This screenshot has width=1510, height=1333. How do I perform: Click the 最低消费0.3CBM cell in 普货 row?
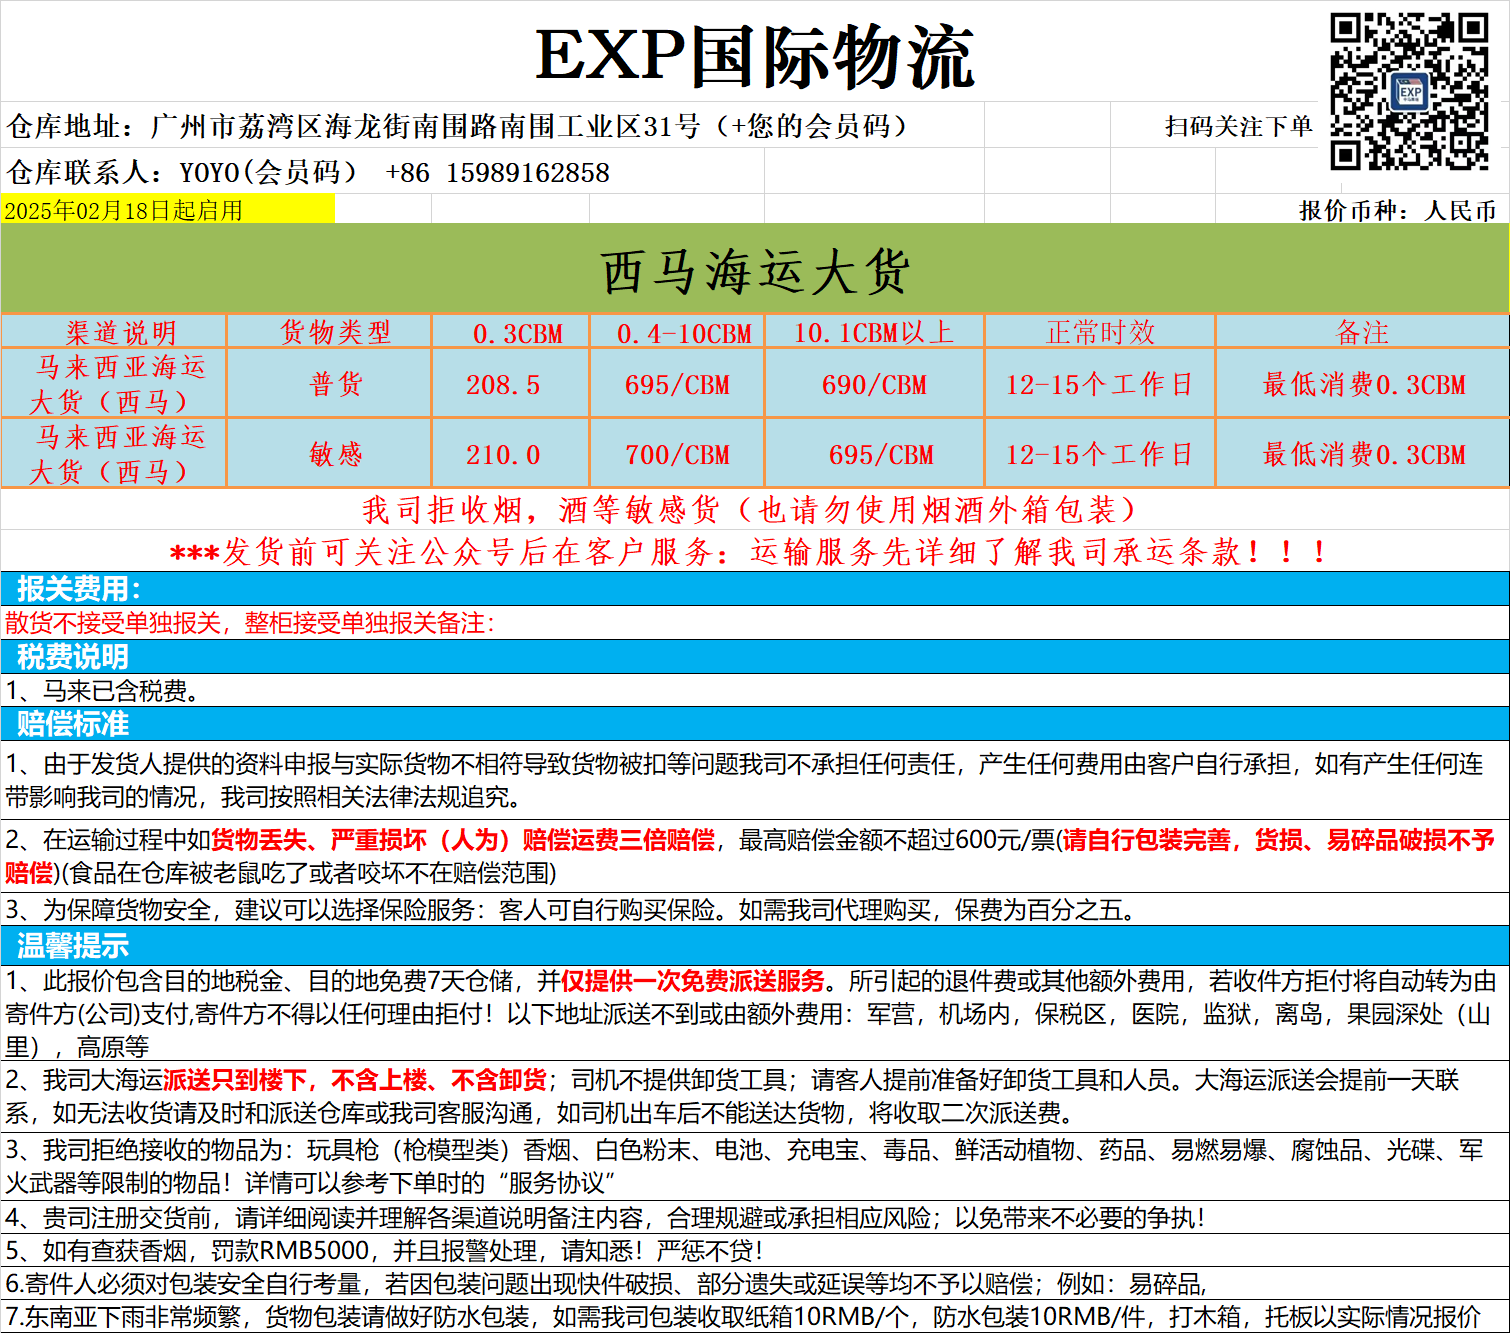[x=1363, y=385]
